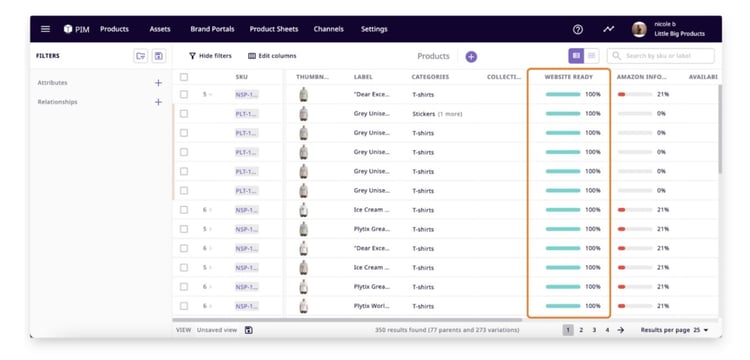This screenshot has height=360, width=750.
Task: Click the AMAZON INFO... column header
Action: pos(641,77)
